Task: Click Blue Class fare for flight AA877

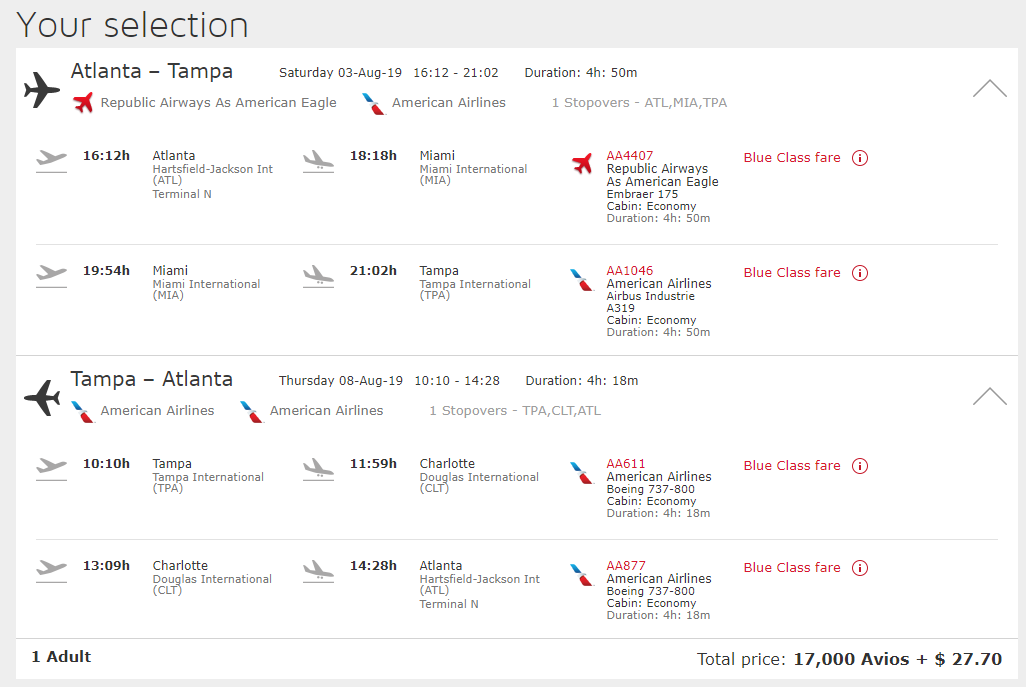Action: [x=792, y=568]
